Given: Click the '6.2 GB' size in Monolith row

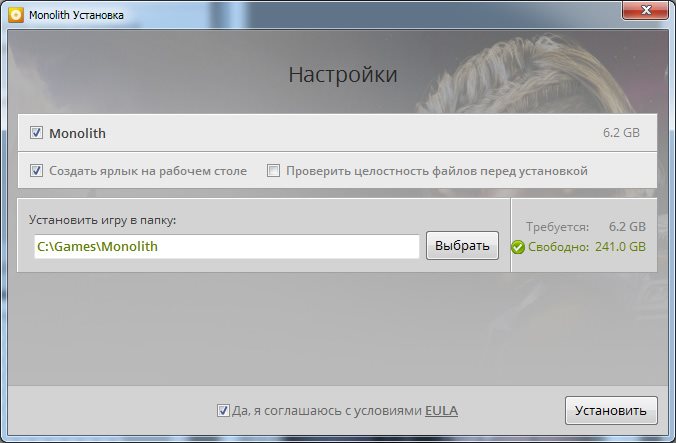Looking at the screenshot, I should 621,133.
